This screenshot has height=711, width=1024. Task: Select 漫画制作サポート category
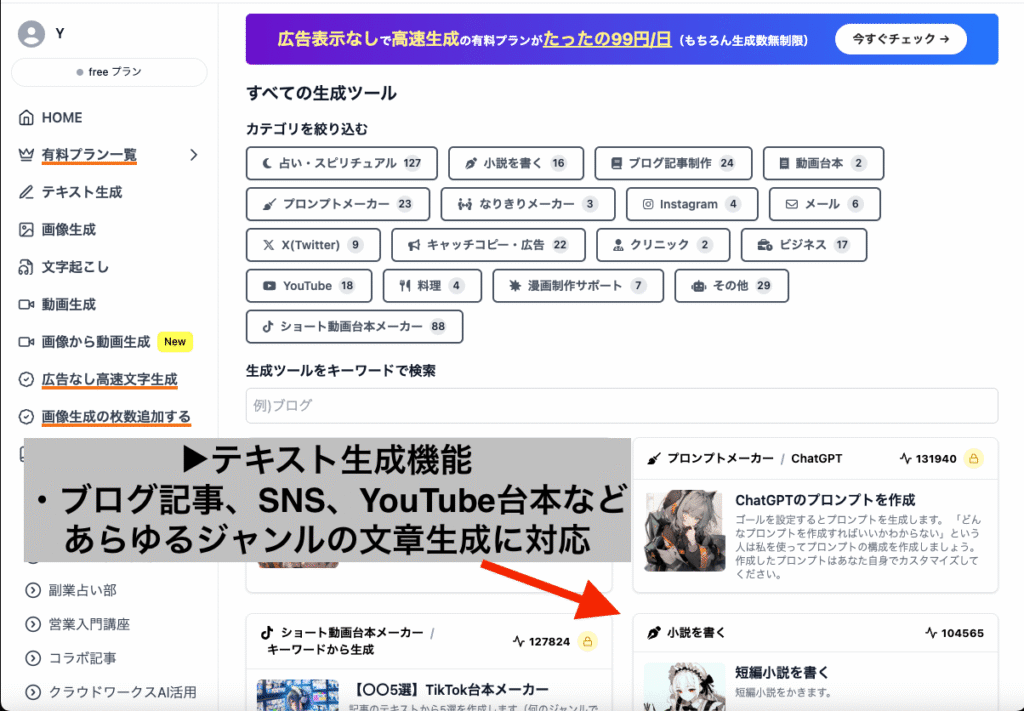(x=578, y=286)
